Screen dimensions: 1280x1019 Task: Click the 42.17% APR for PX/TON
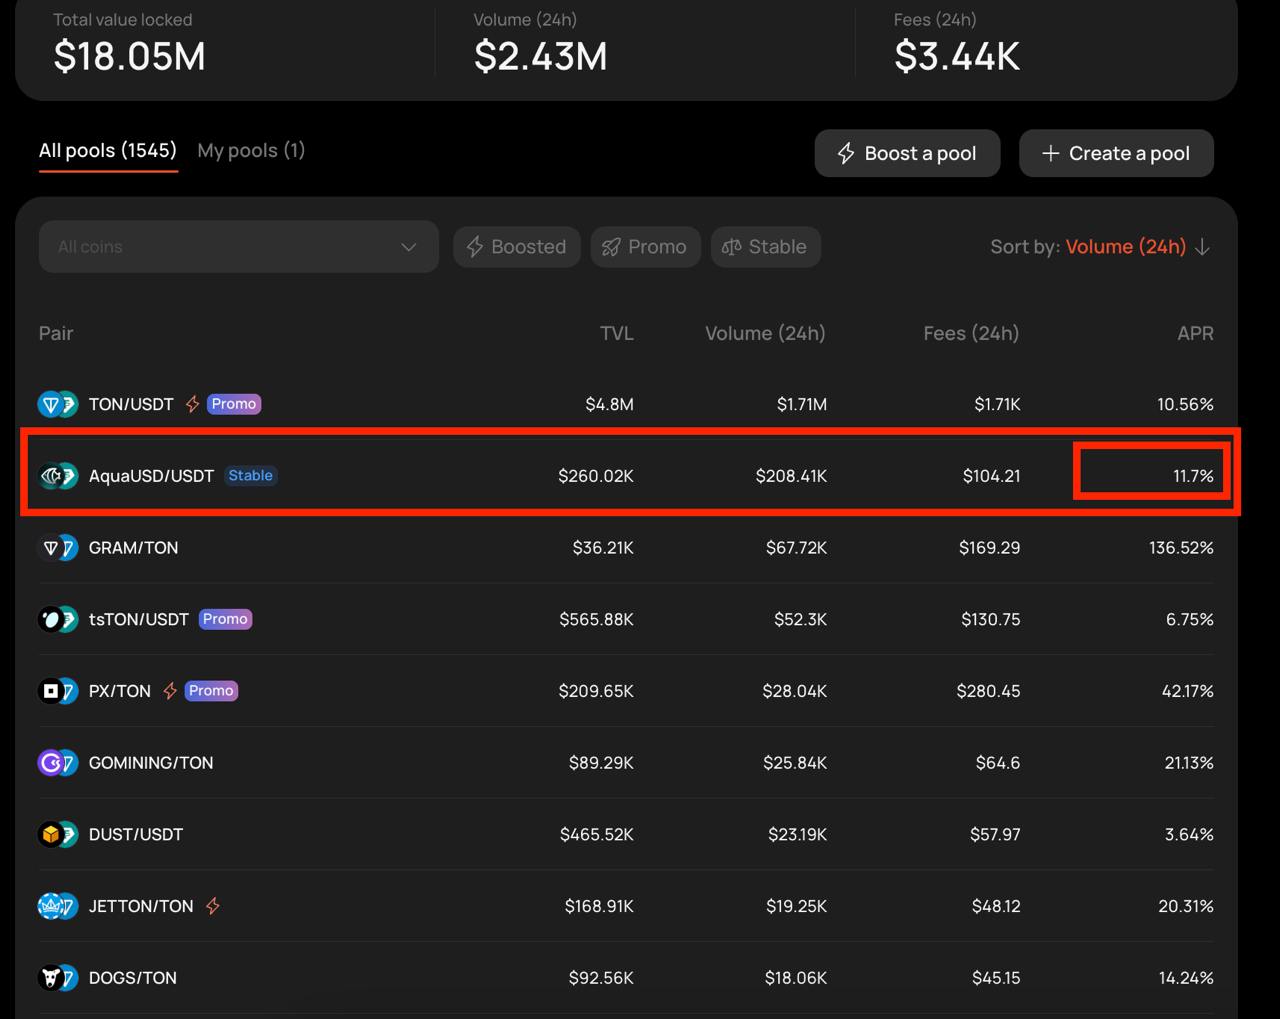tap(1187, 691)
